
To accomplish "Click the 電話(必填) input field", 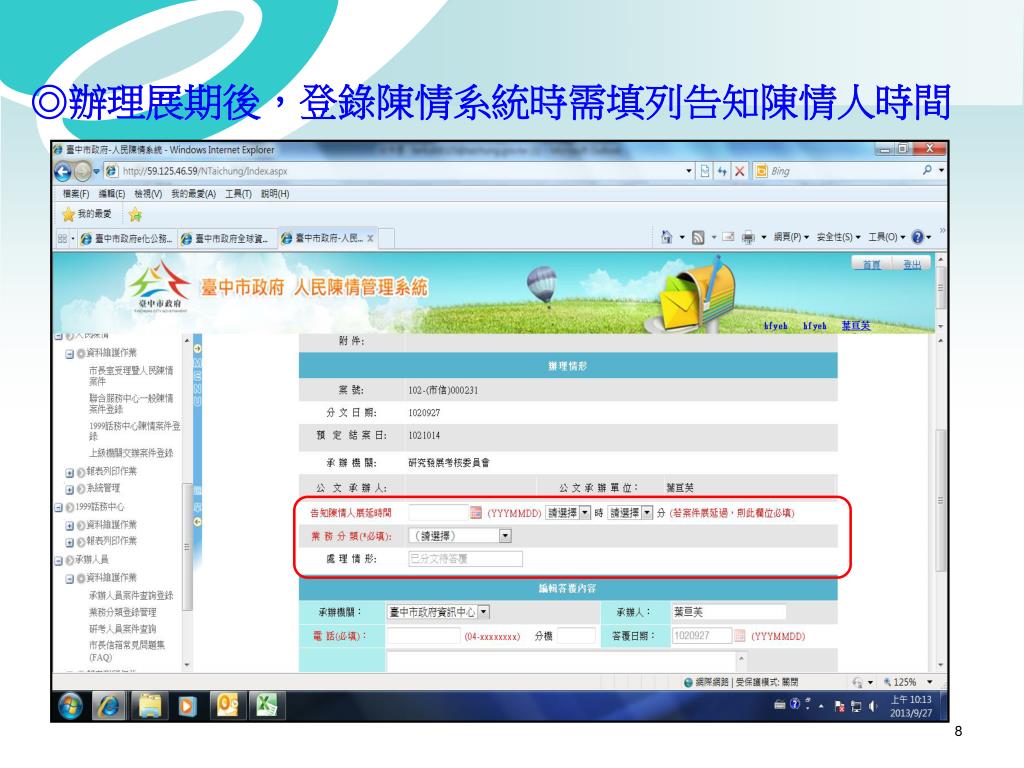I will click(x=423, y=635).
